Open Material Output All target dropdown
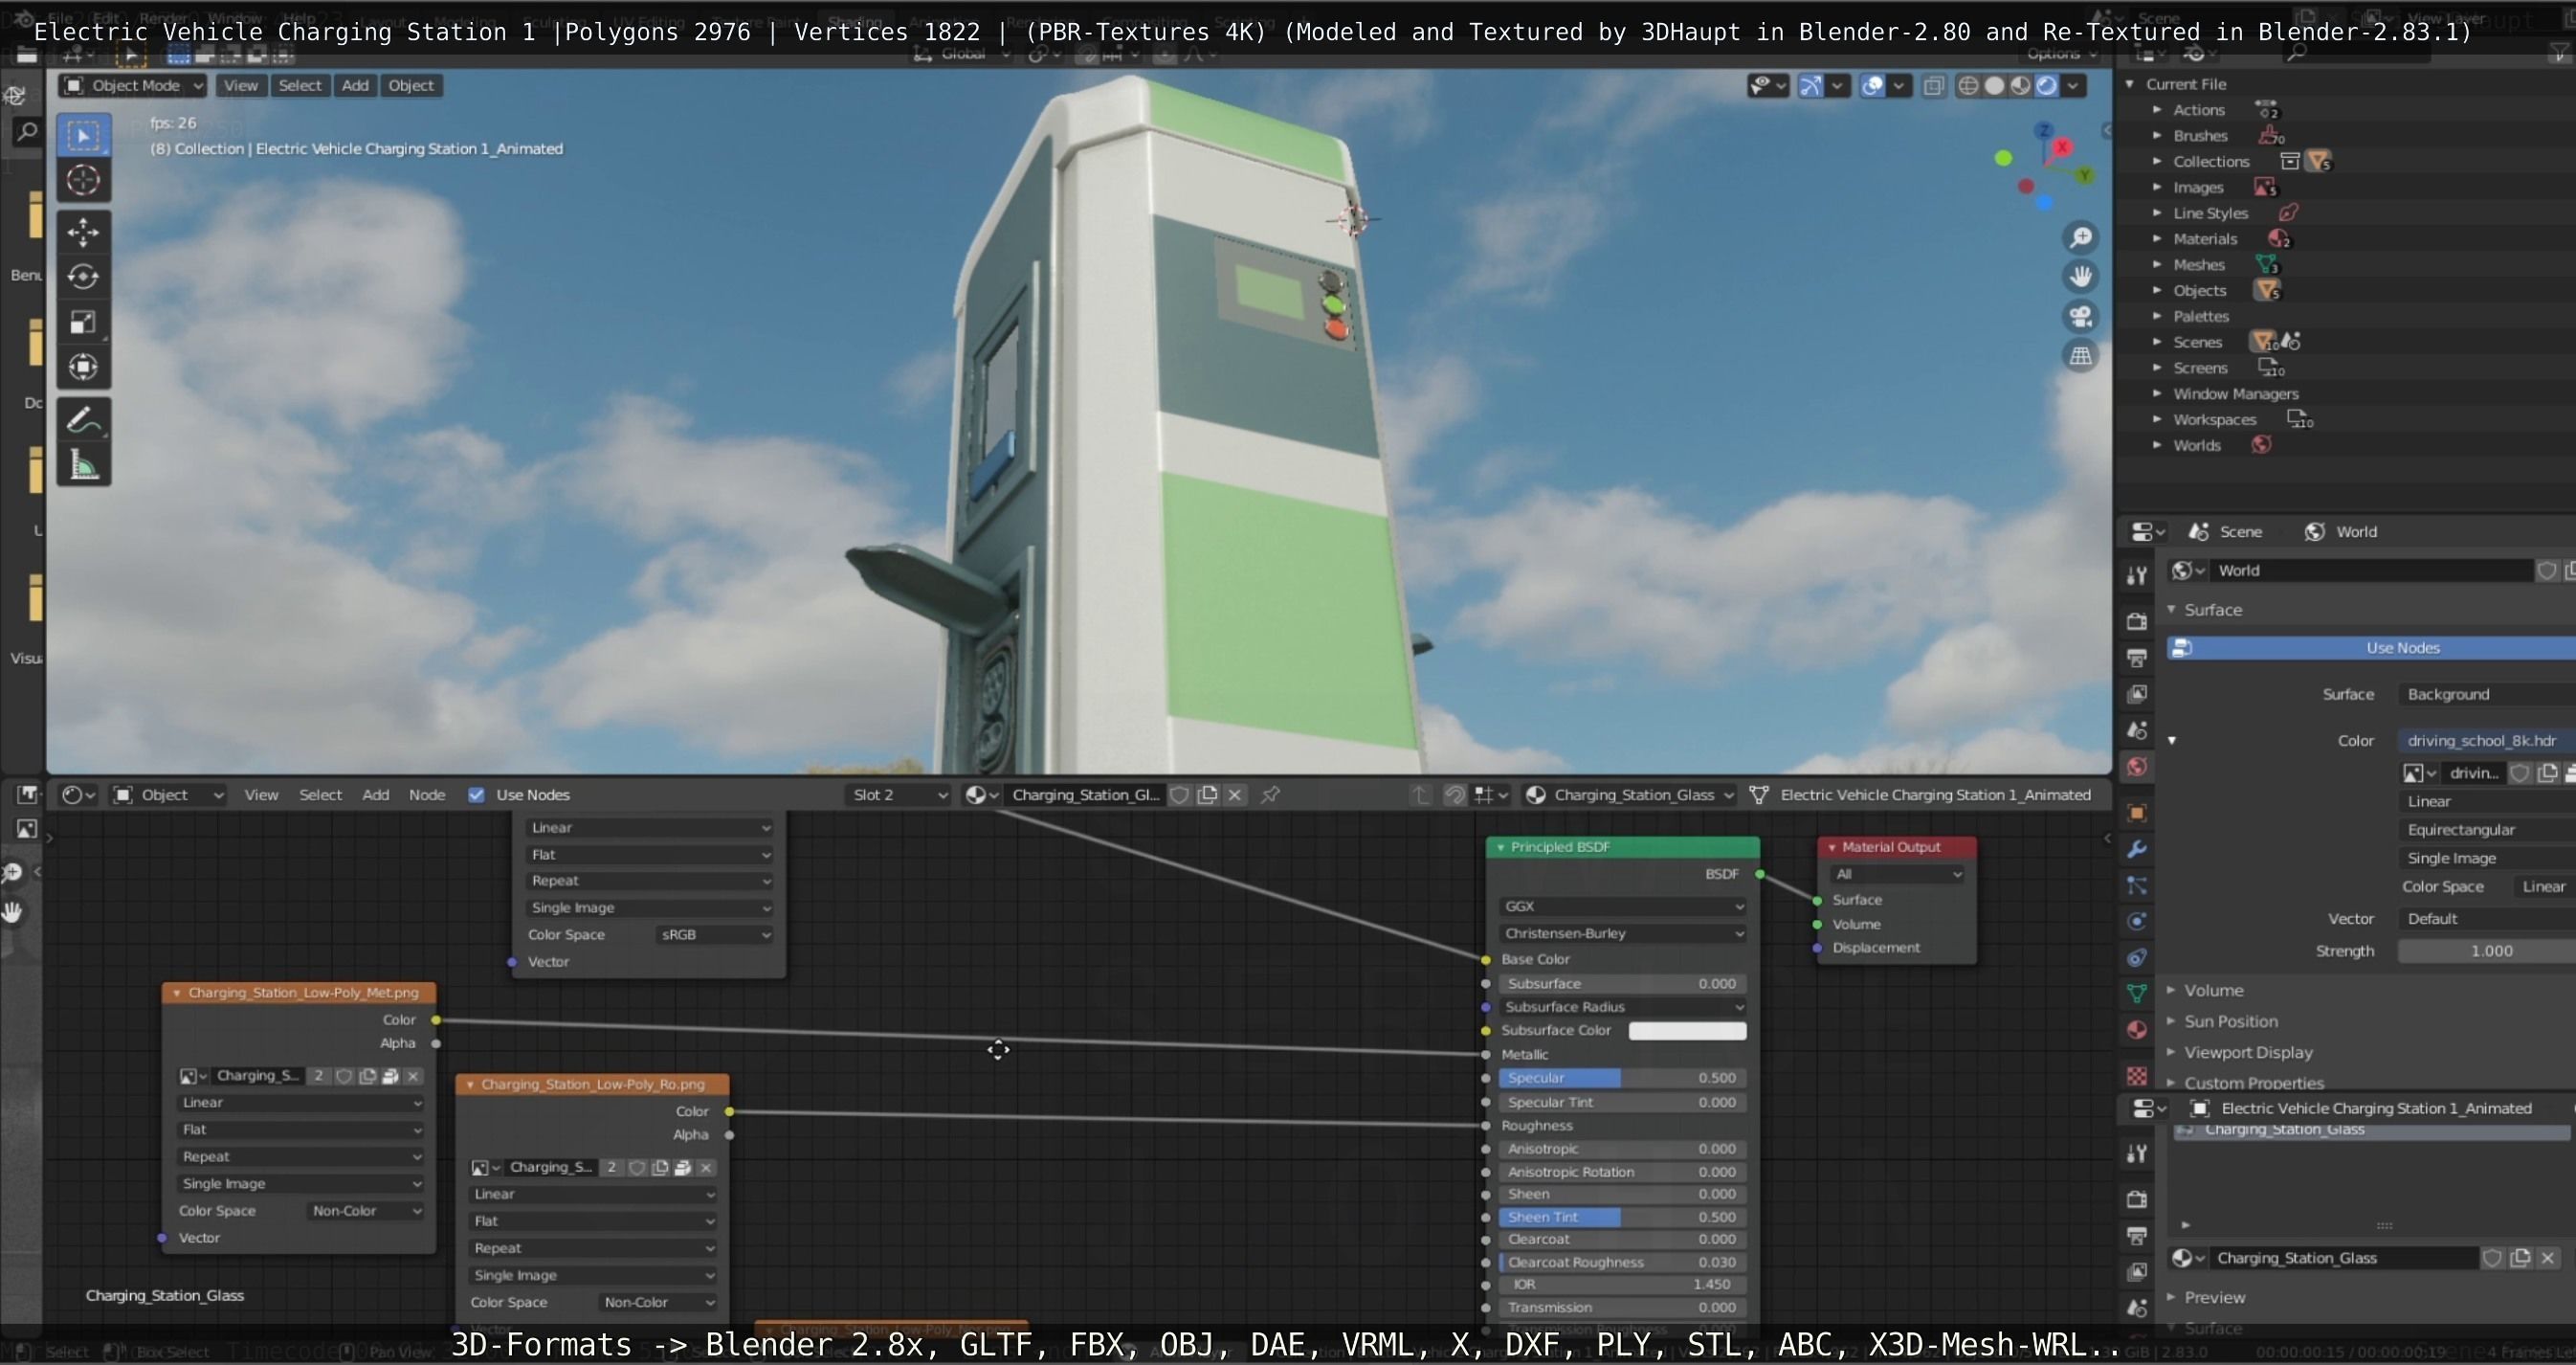This screenshot has height=1365, width=2576. click(1897, 874)
